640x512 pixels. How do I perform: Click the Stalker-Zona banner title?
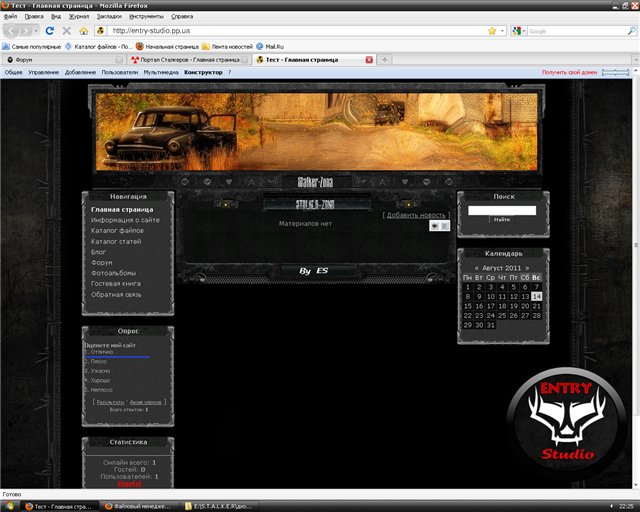(315, 182)
